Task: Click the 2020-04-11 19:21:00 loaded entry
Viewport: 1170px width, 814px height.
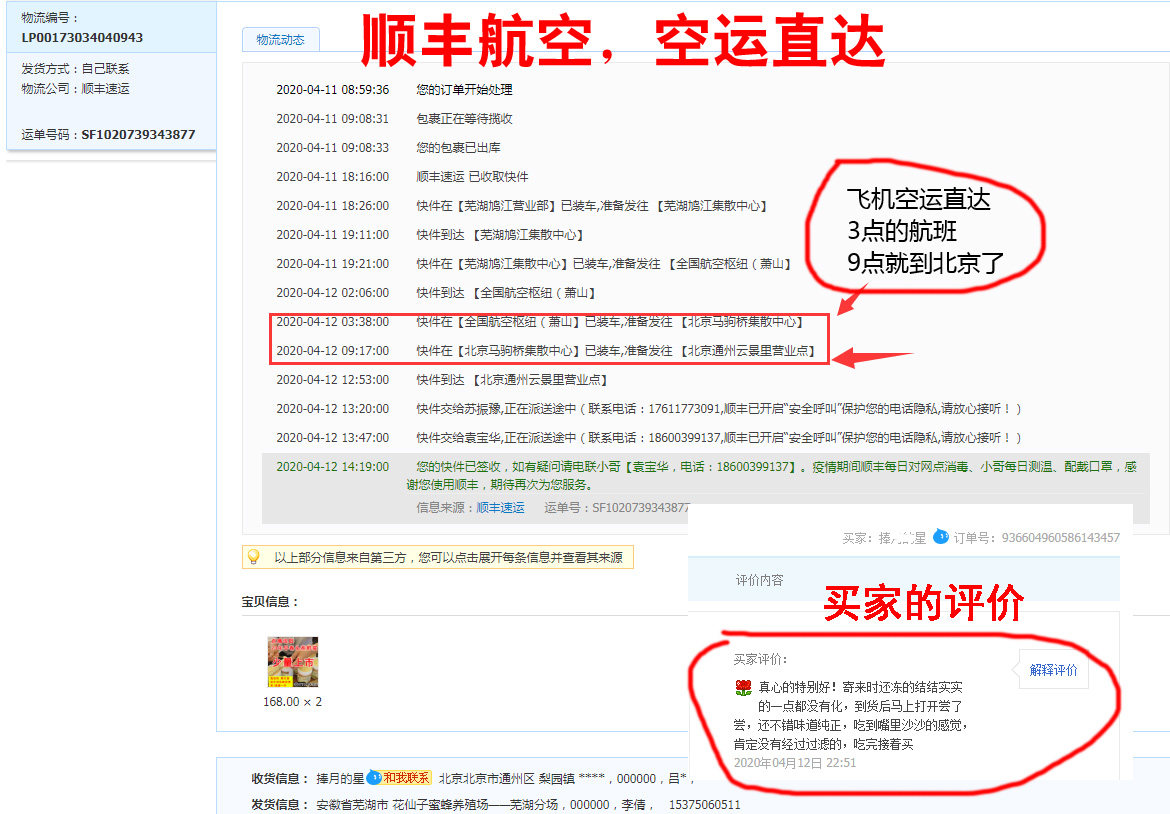Action: click(x=534, y=264)
